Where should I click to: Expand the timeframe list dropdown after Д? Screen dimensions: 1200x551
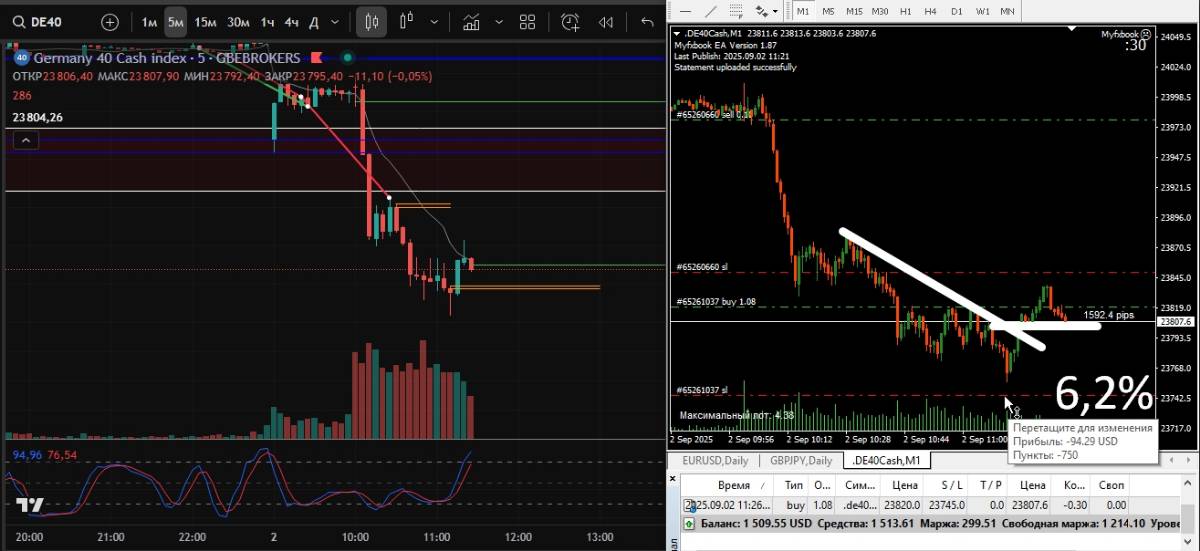pos(335,22)
